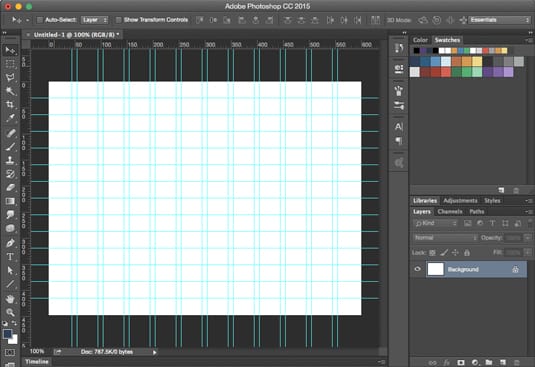Select the Zoom tool
This screenshot has height=367, width=535.
click(10, 312)
